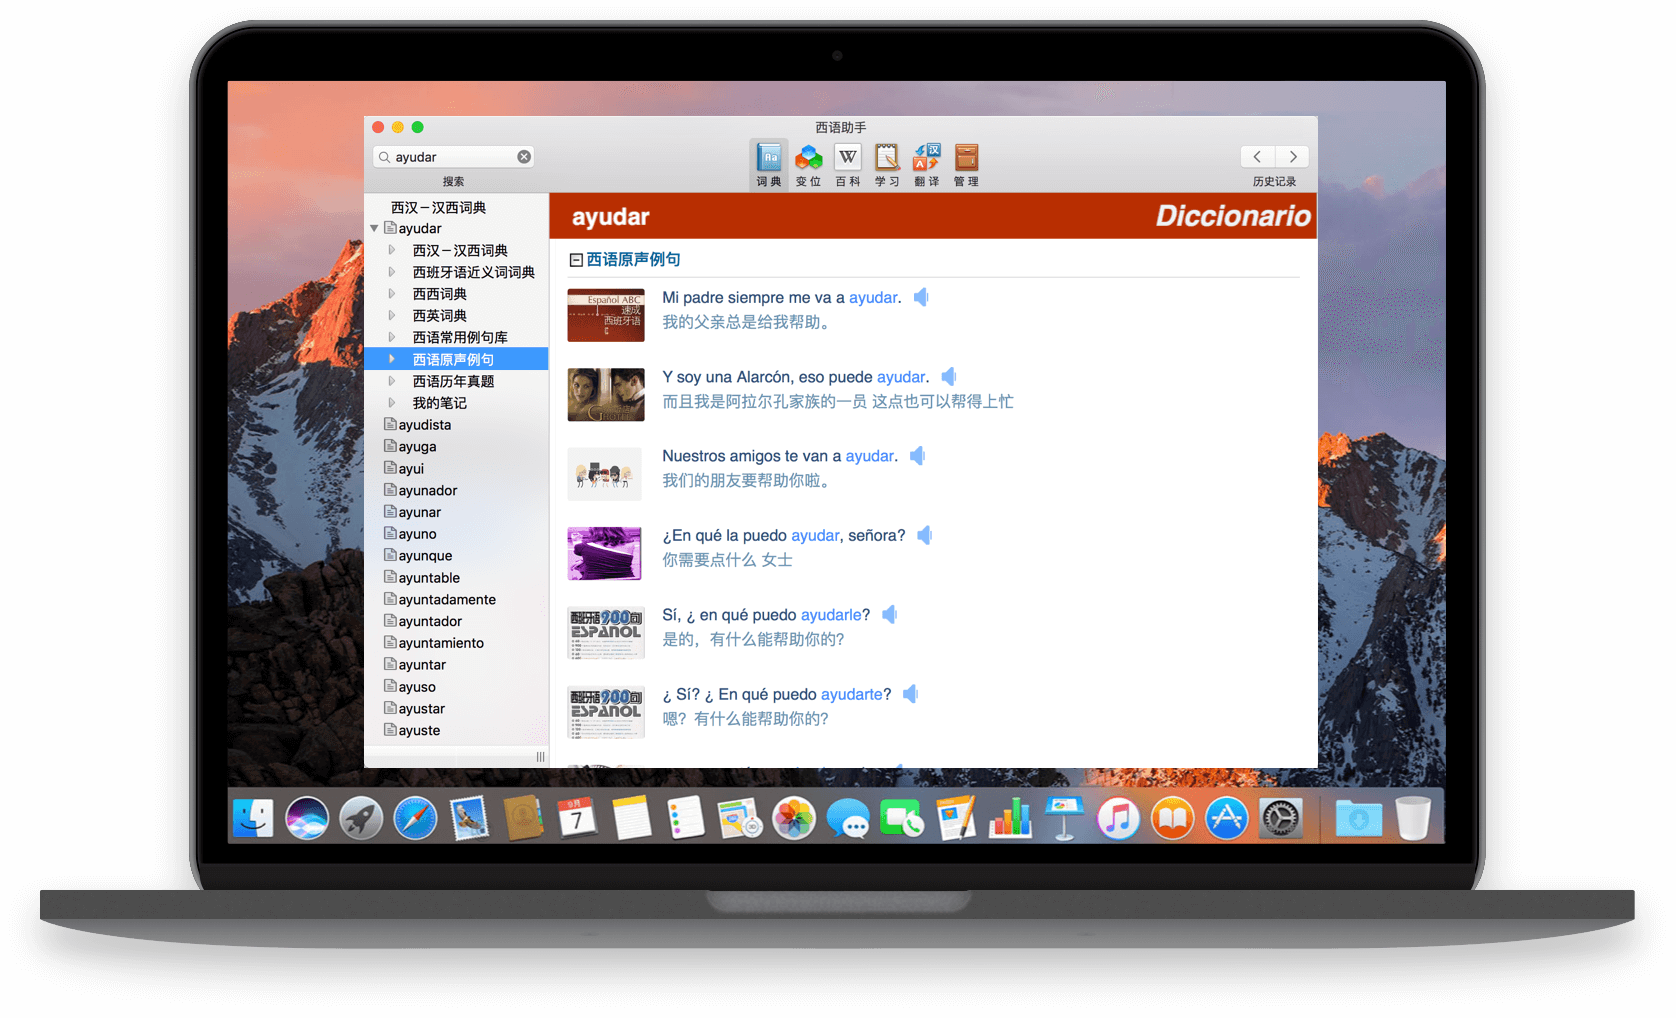The height and width of the screenshot is (1018, 1676).
Task: Open Launchpad from the Dock
Action: pyautogui.click(x=361, y=818)
